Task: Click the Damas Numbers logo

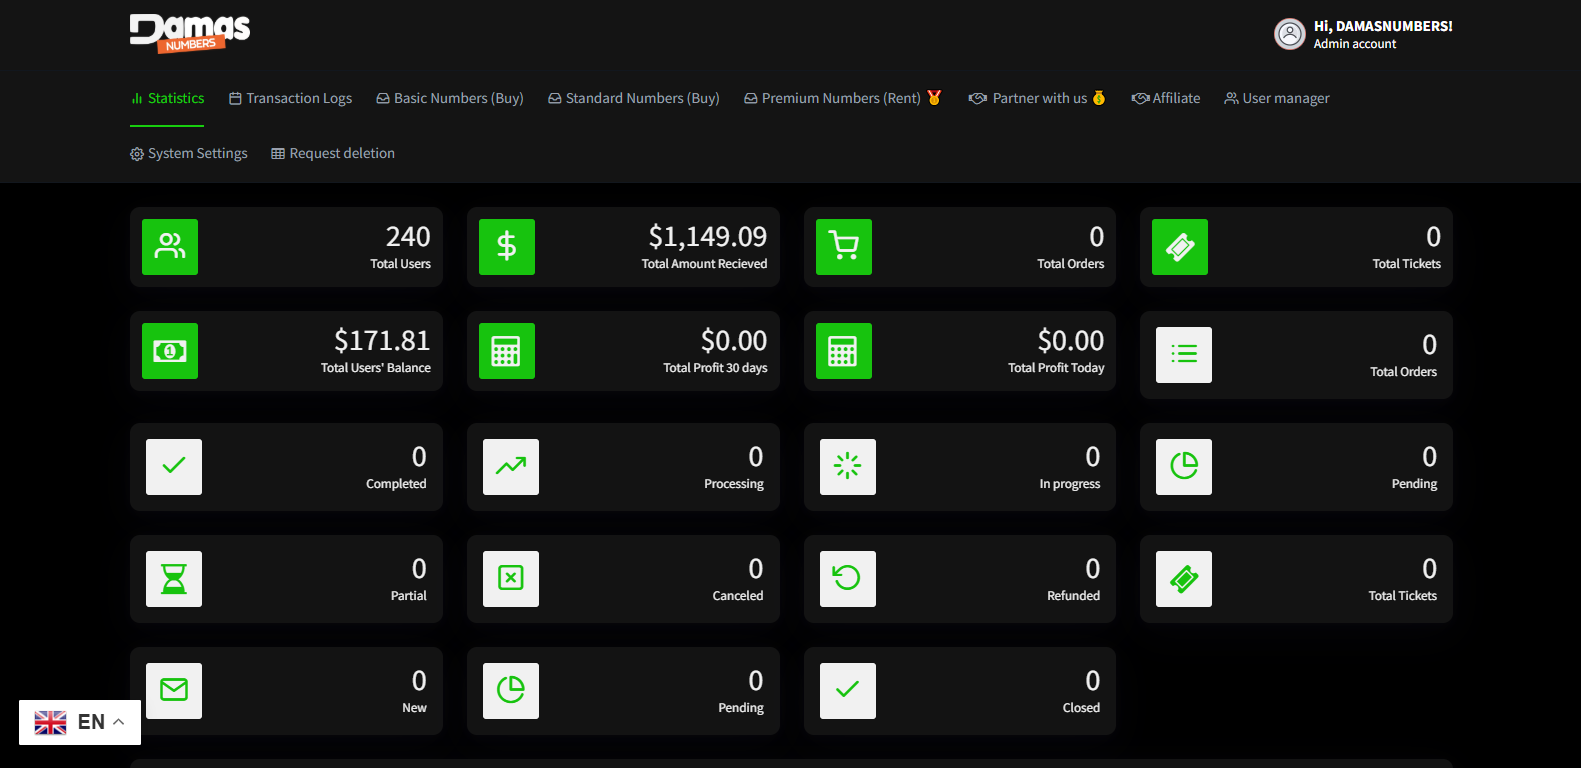Action: 190,33
